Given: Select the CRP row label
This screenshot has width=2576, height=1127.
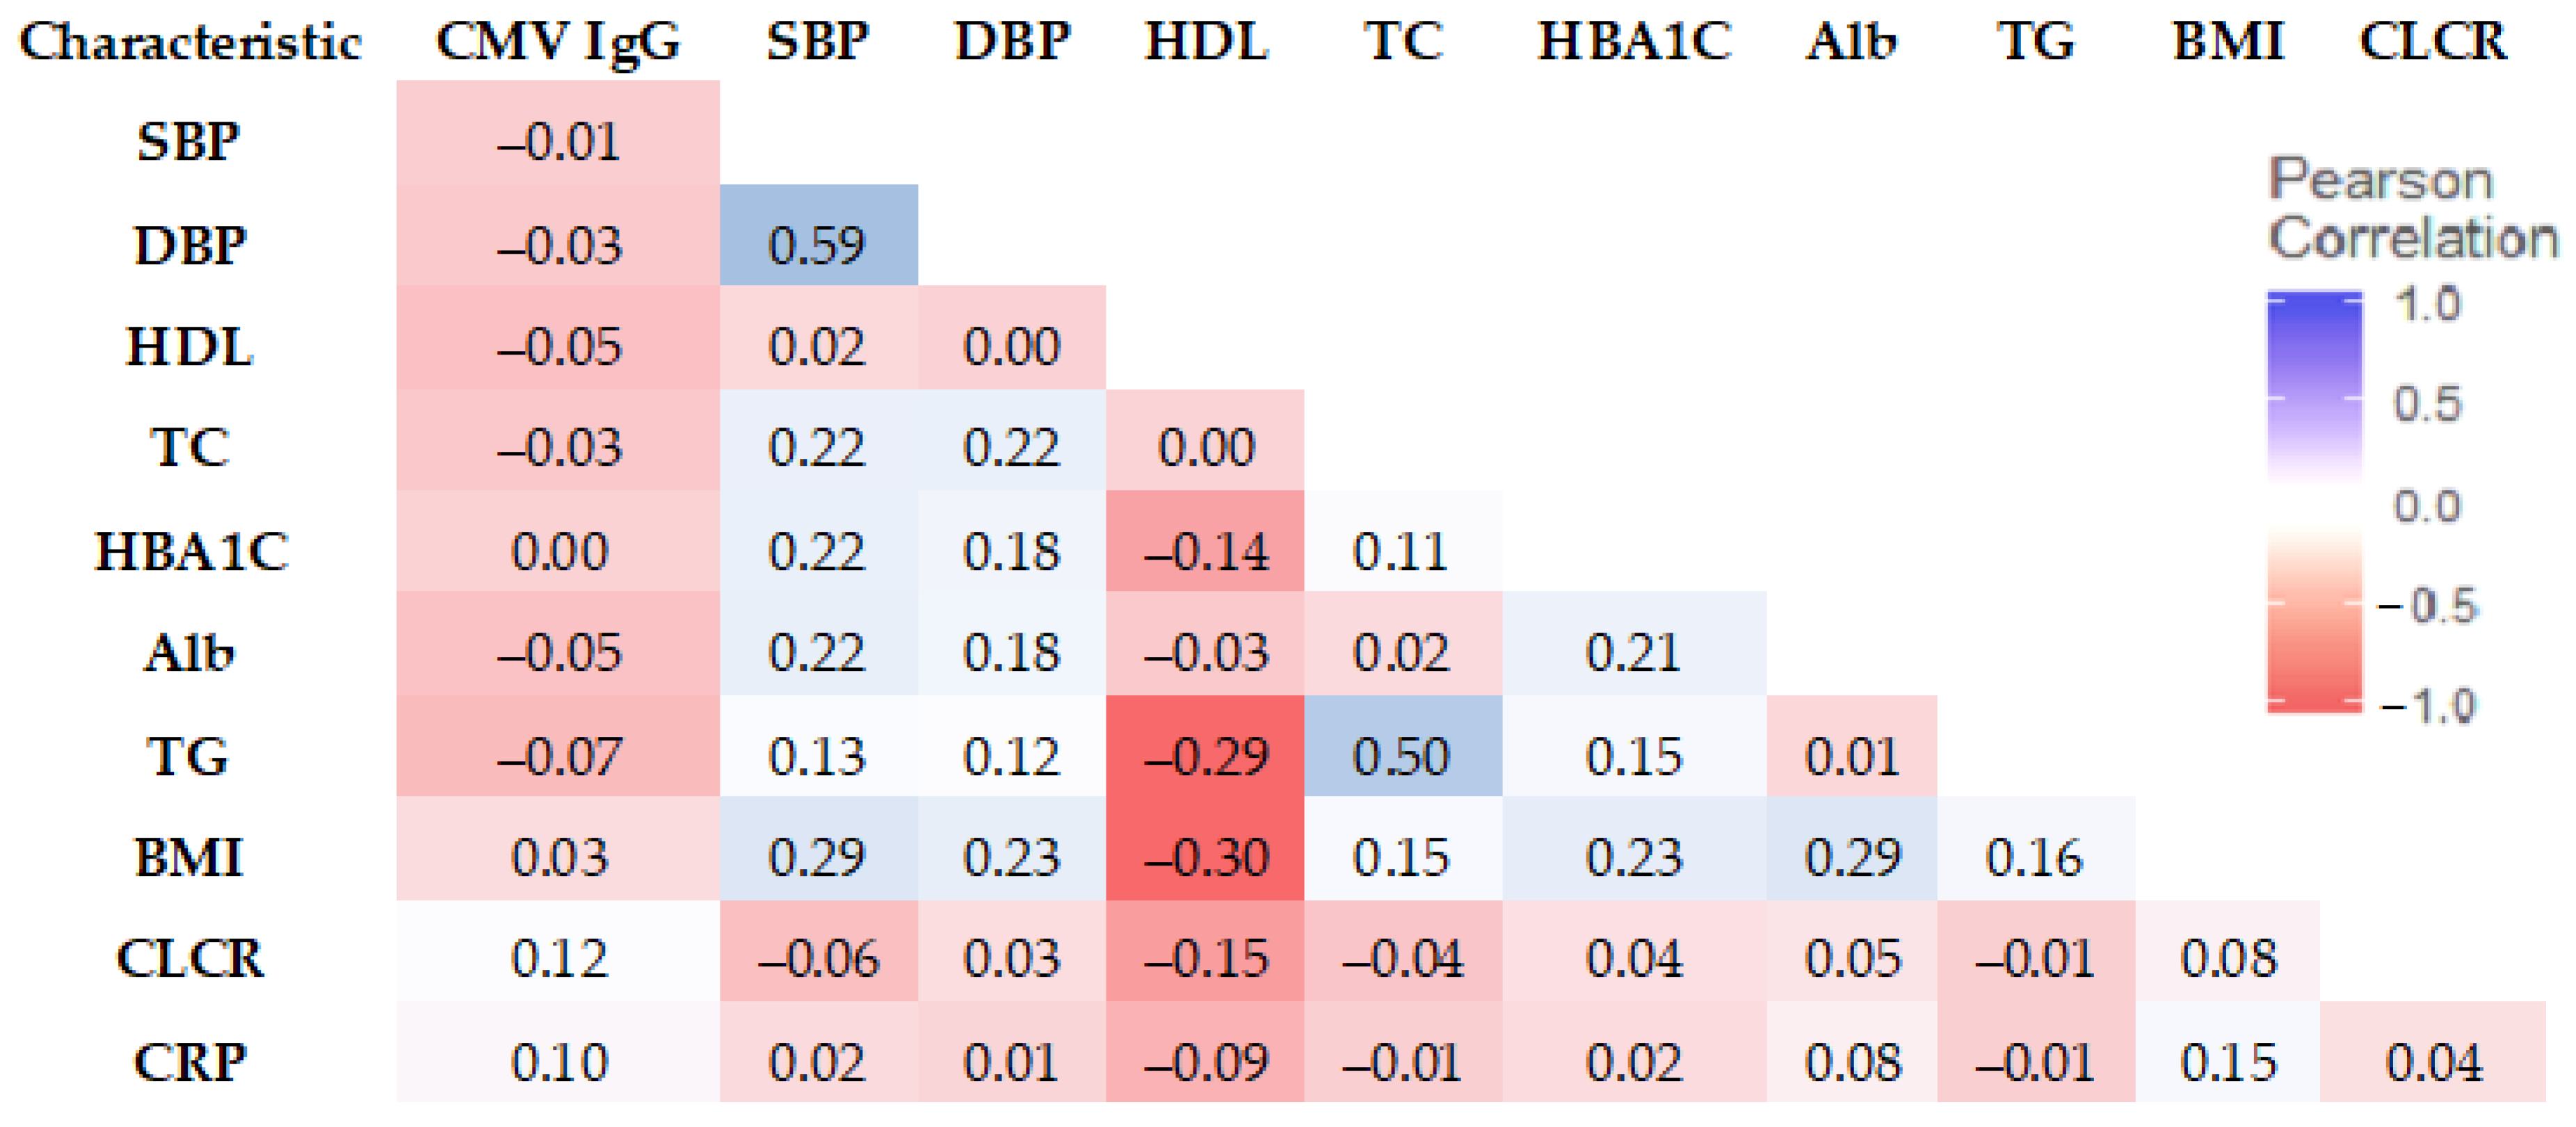Looking at the screenshot, I should click(x=190, y=1062).
